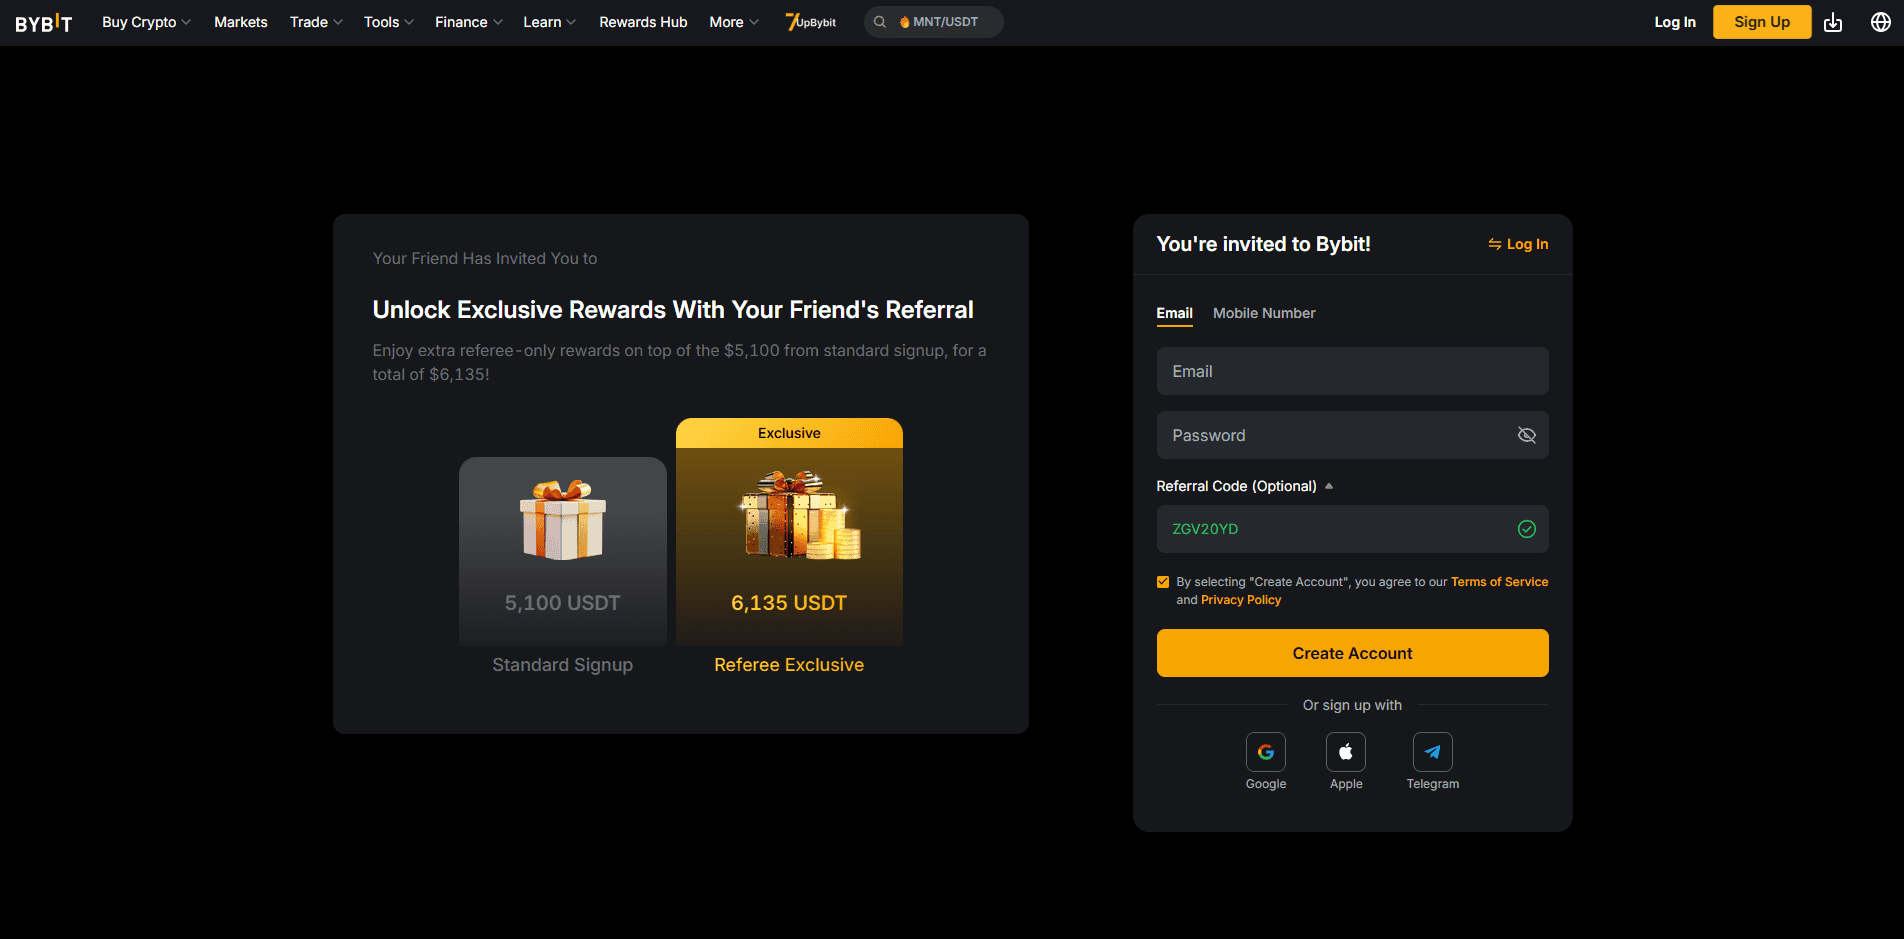
Task: Click the referral code valid checkmark icon
Action: (1527, 529)
